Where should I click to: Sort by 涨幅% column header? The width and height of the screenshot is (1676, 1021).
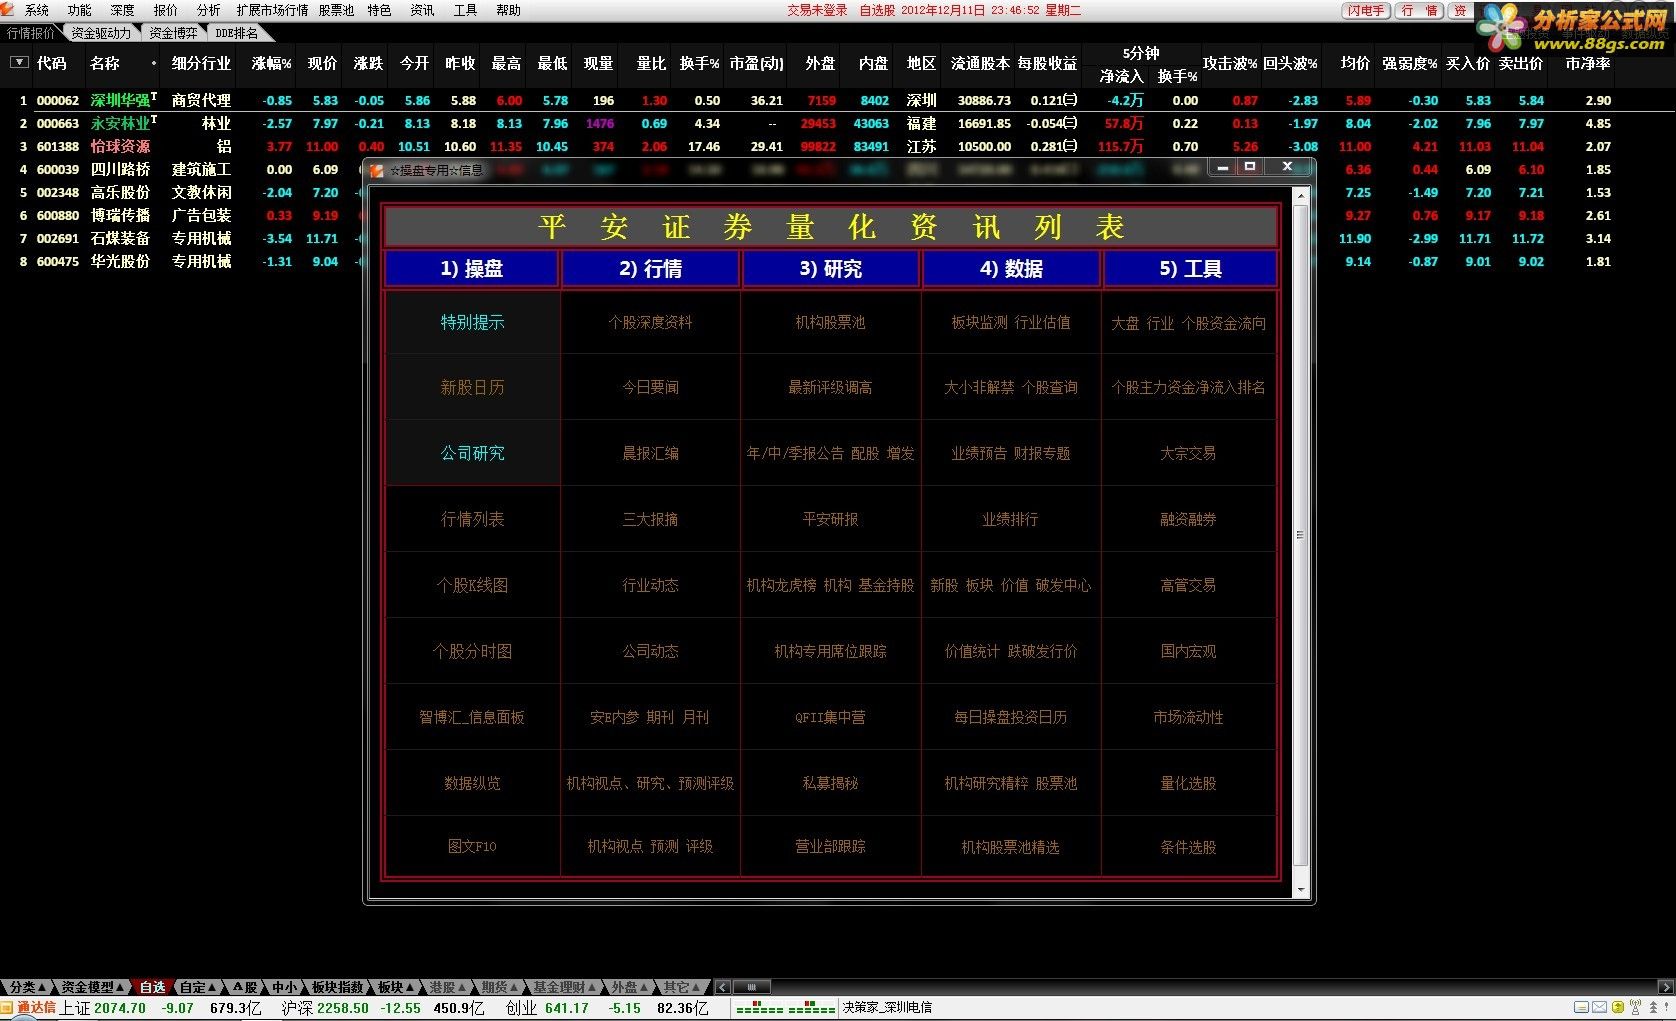271,63
